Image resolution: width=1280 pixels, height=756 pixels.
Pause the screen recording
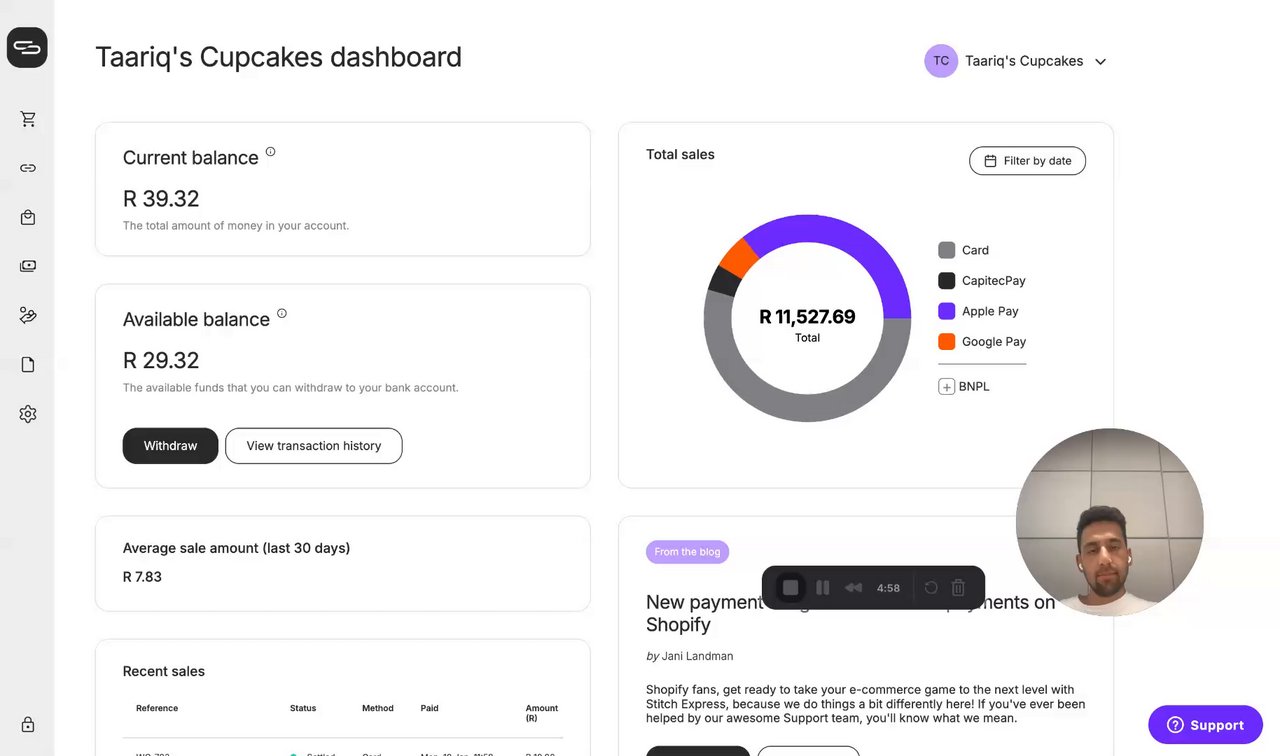pos(823,588)
